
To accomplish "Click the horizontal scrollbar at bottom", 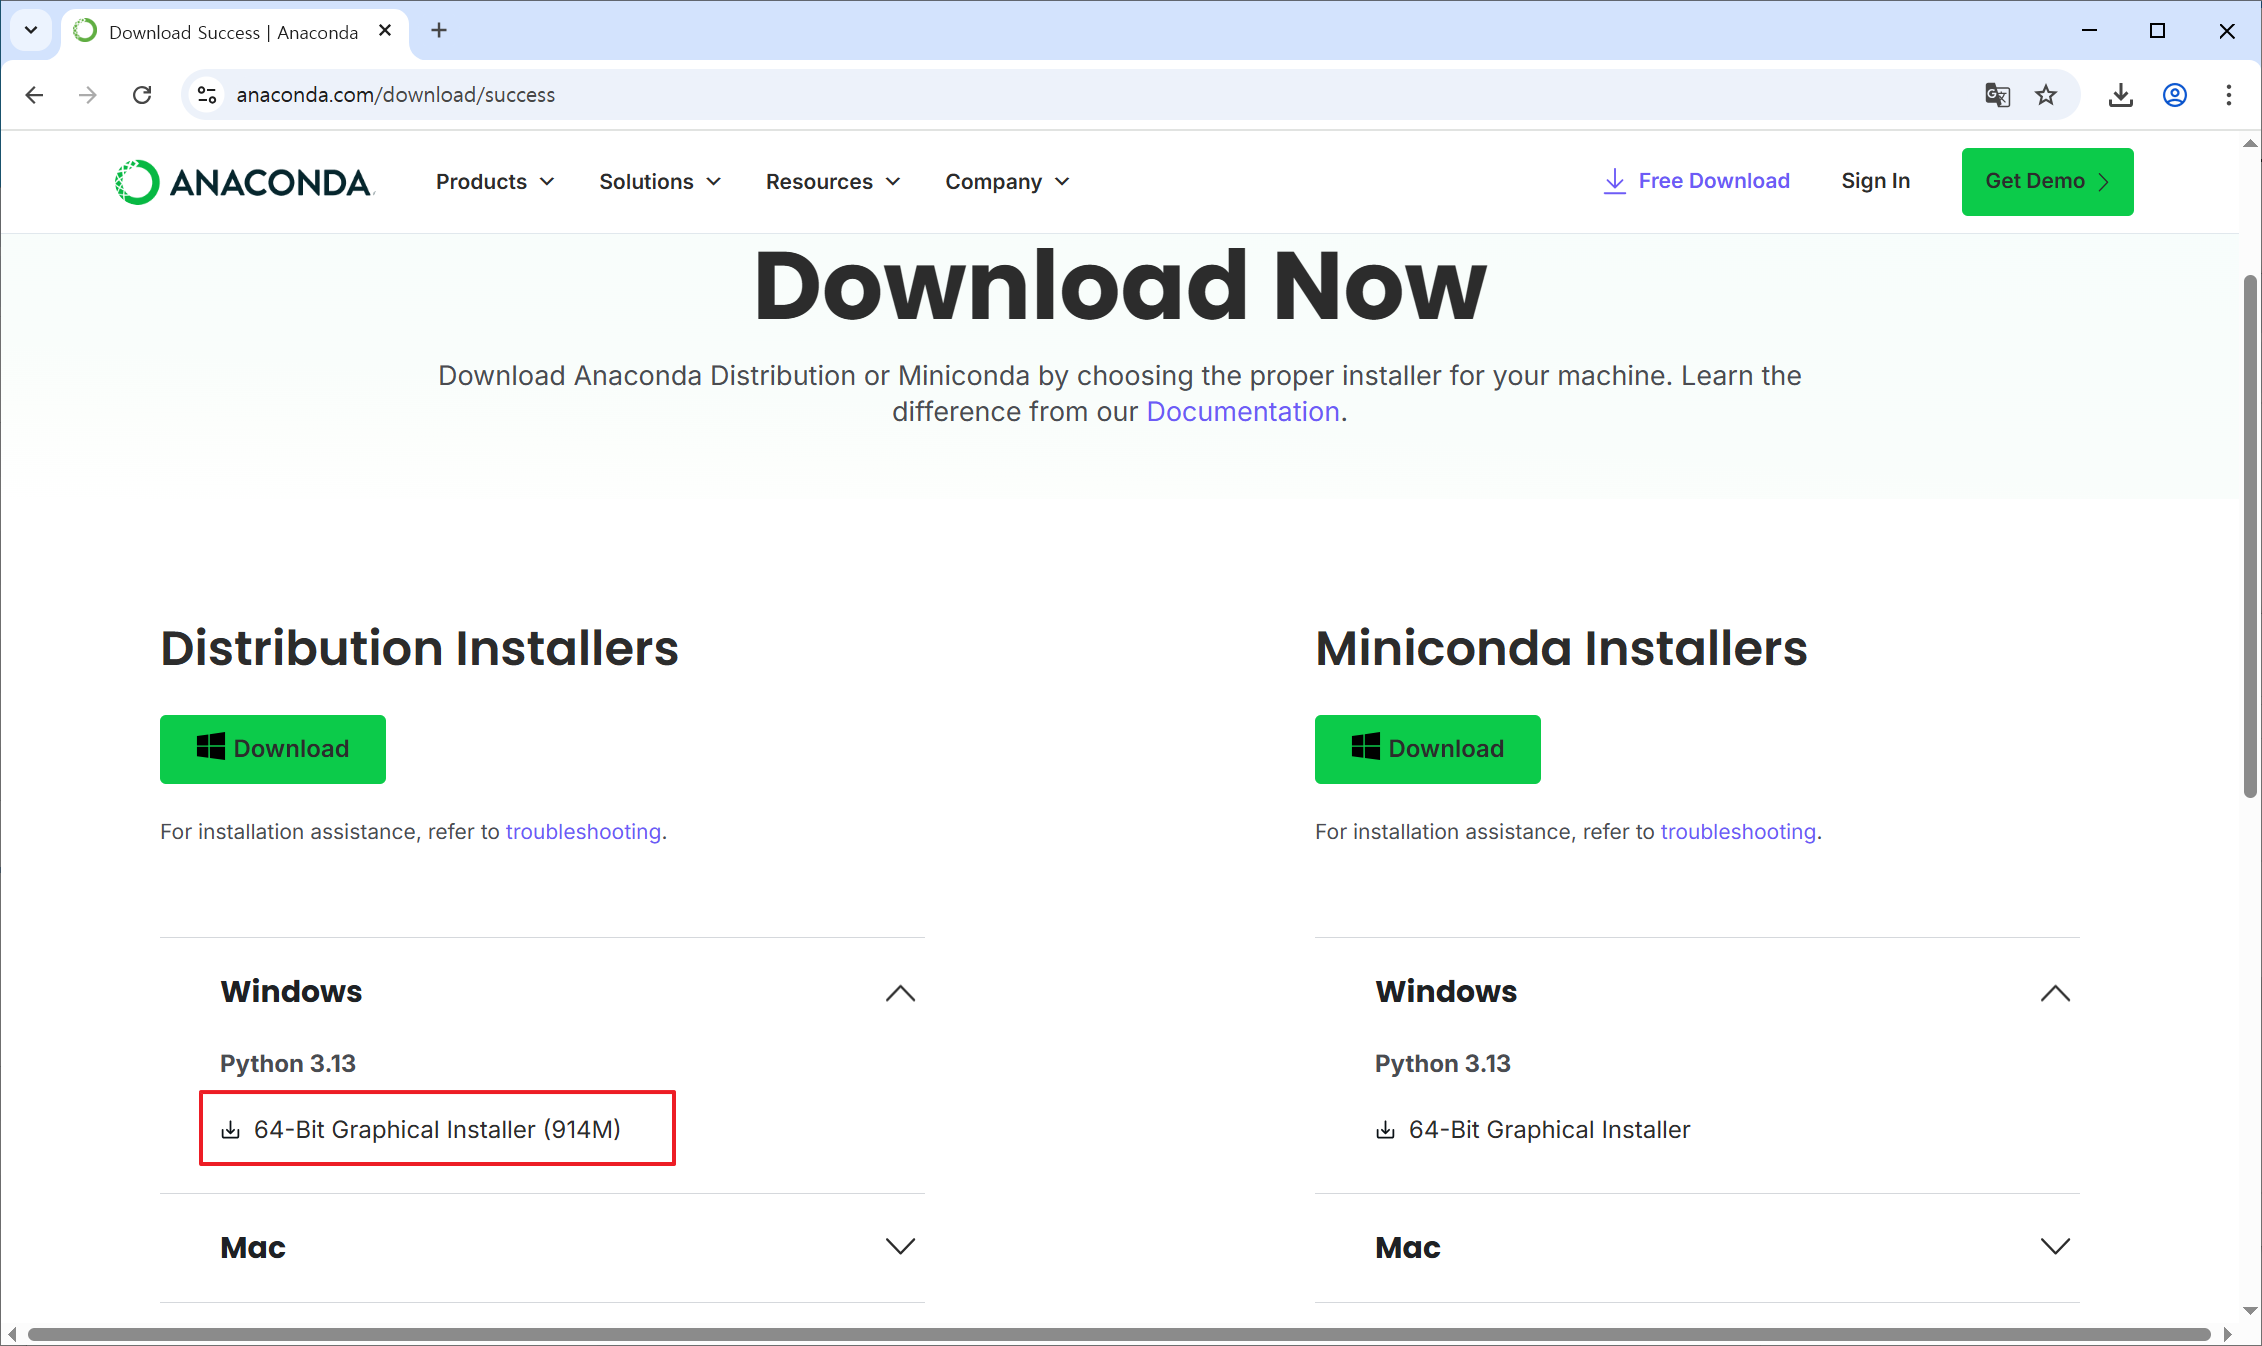I will pyautogui.click(x=1118, y=1334).
